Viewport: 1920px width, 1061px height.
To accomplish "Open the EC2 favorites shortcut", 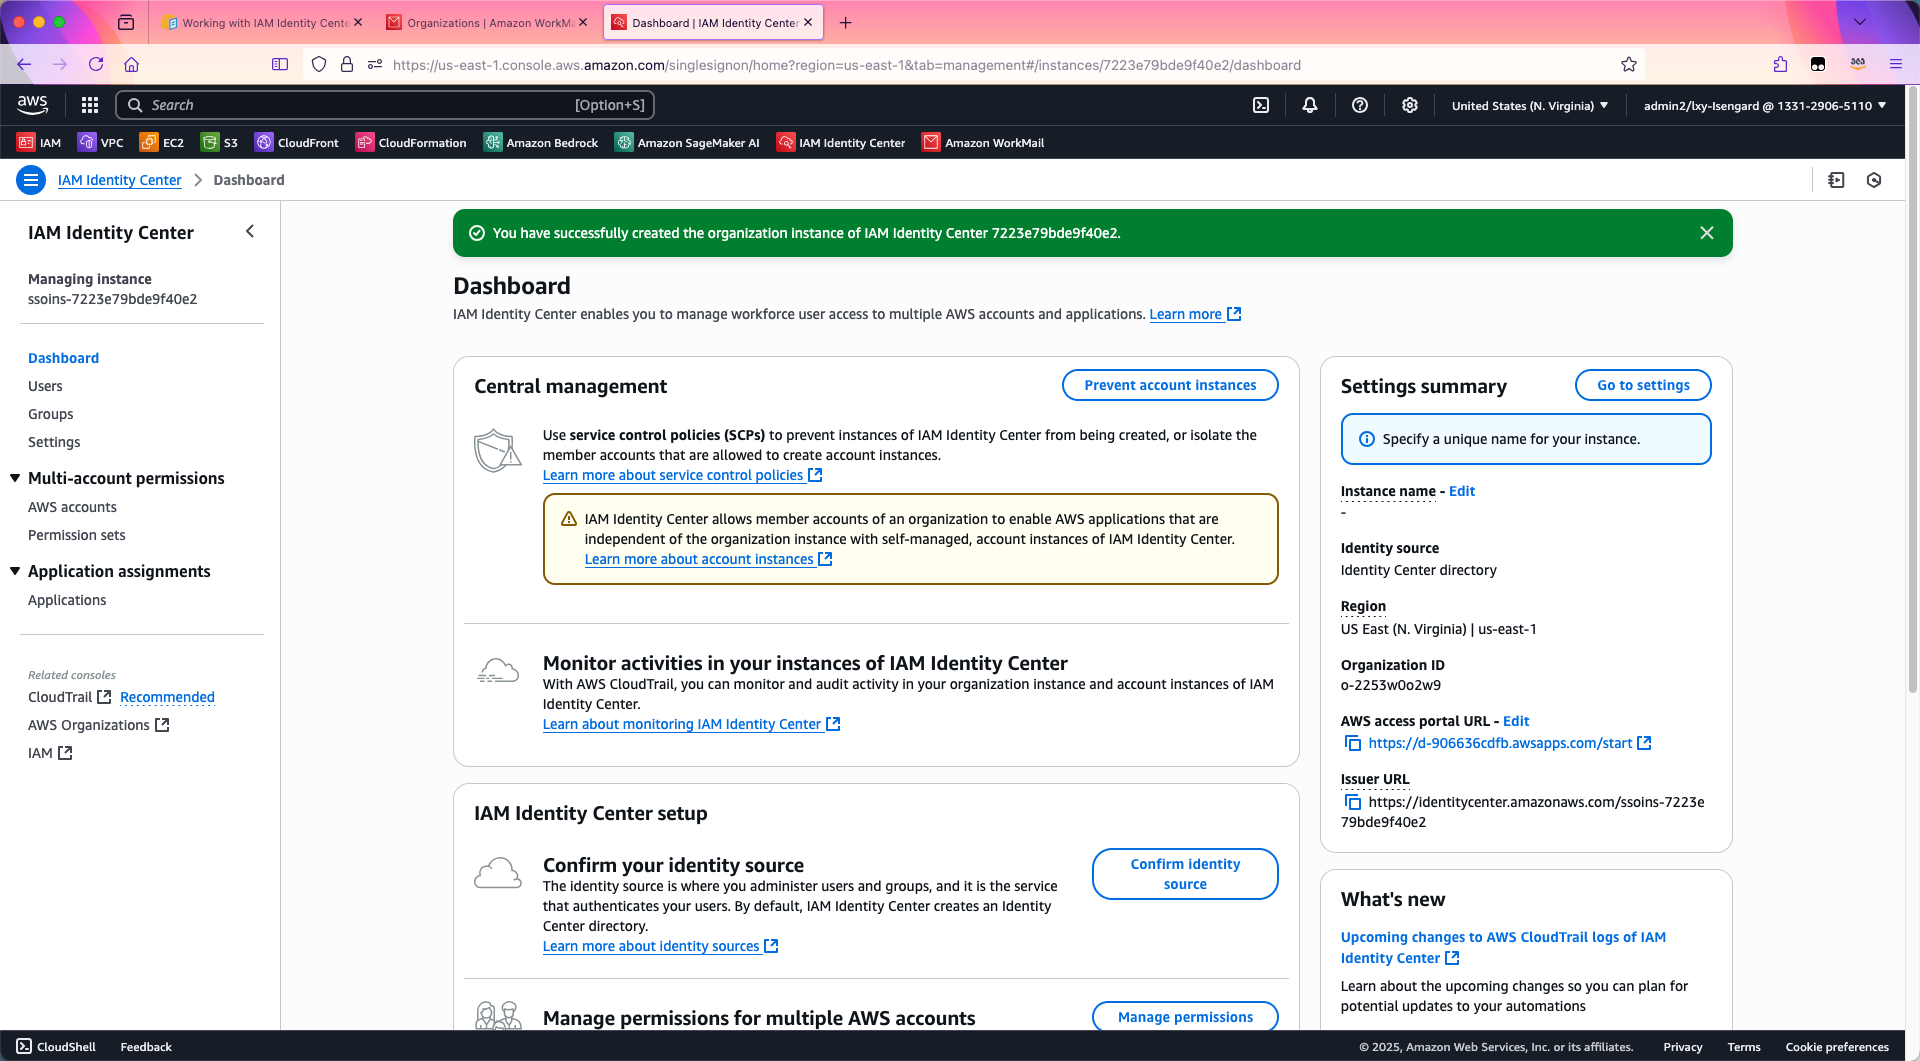I will click(162, 143).
